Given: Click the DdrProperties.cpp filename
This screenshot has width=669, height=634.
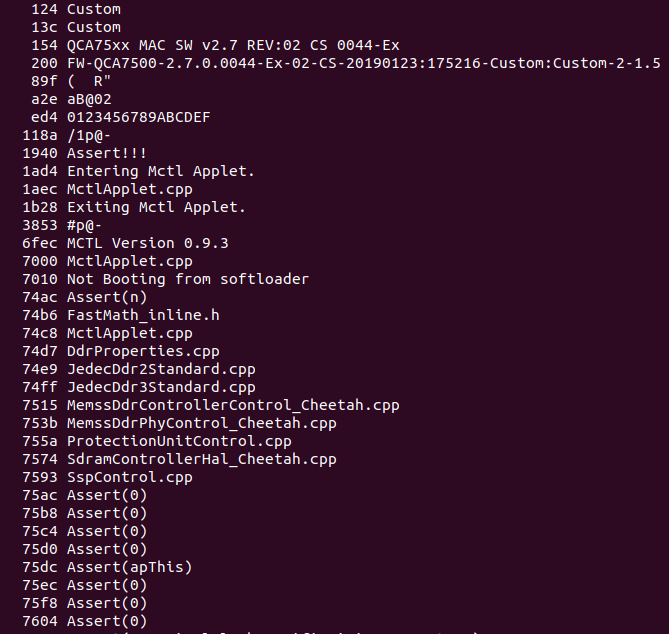Looking at the screenshot, I should 143,351.
